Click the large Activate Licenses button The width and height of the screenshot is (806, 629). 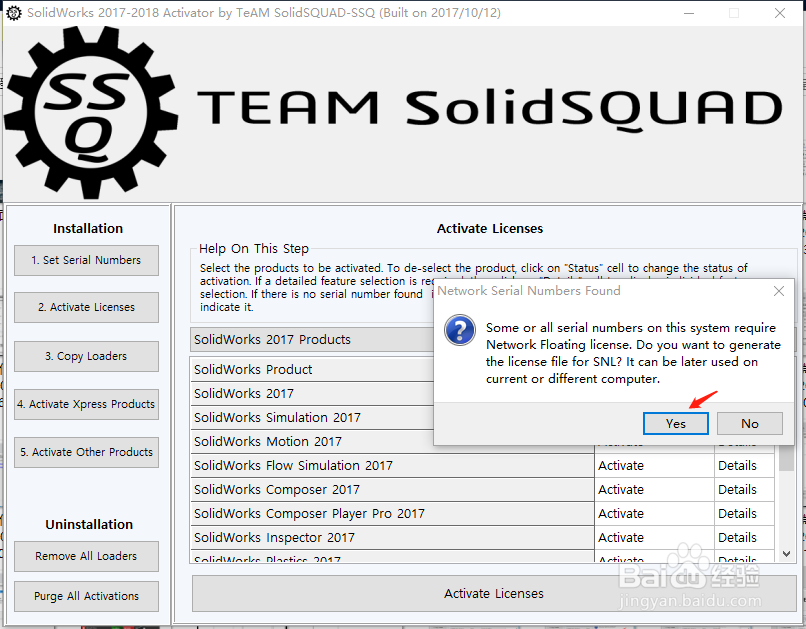[x=494, y=594]
